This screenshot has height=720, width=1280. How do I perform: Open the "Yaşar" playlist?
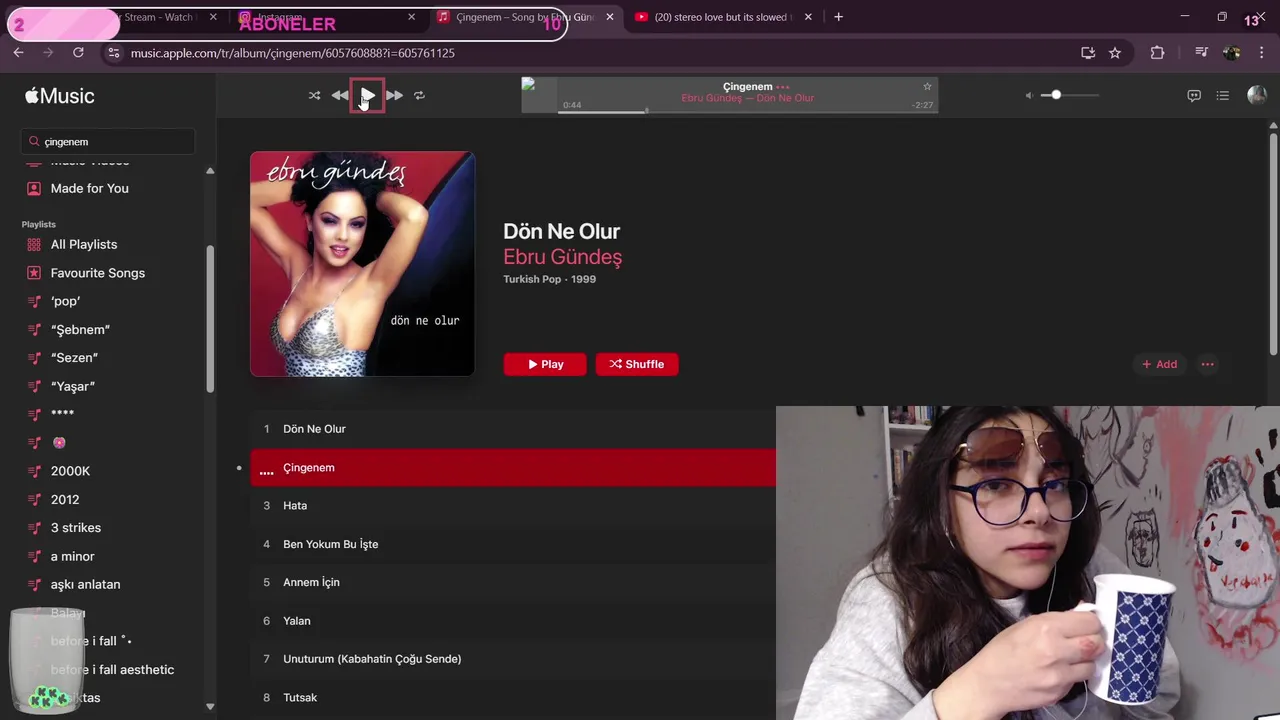(72, 386)
